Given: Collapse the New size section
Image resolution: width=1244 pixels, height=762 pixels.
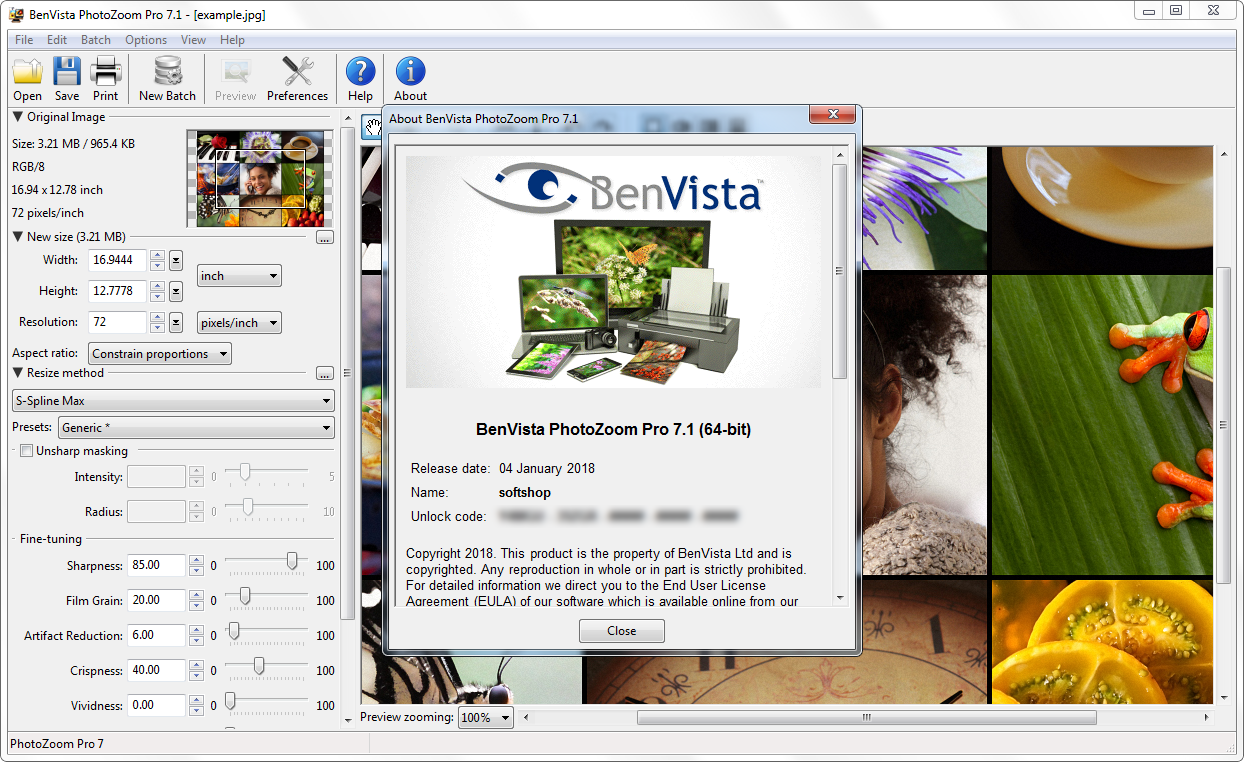Looking at the screenshot, I should click(18, 237).
